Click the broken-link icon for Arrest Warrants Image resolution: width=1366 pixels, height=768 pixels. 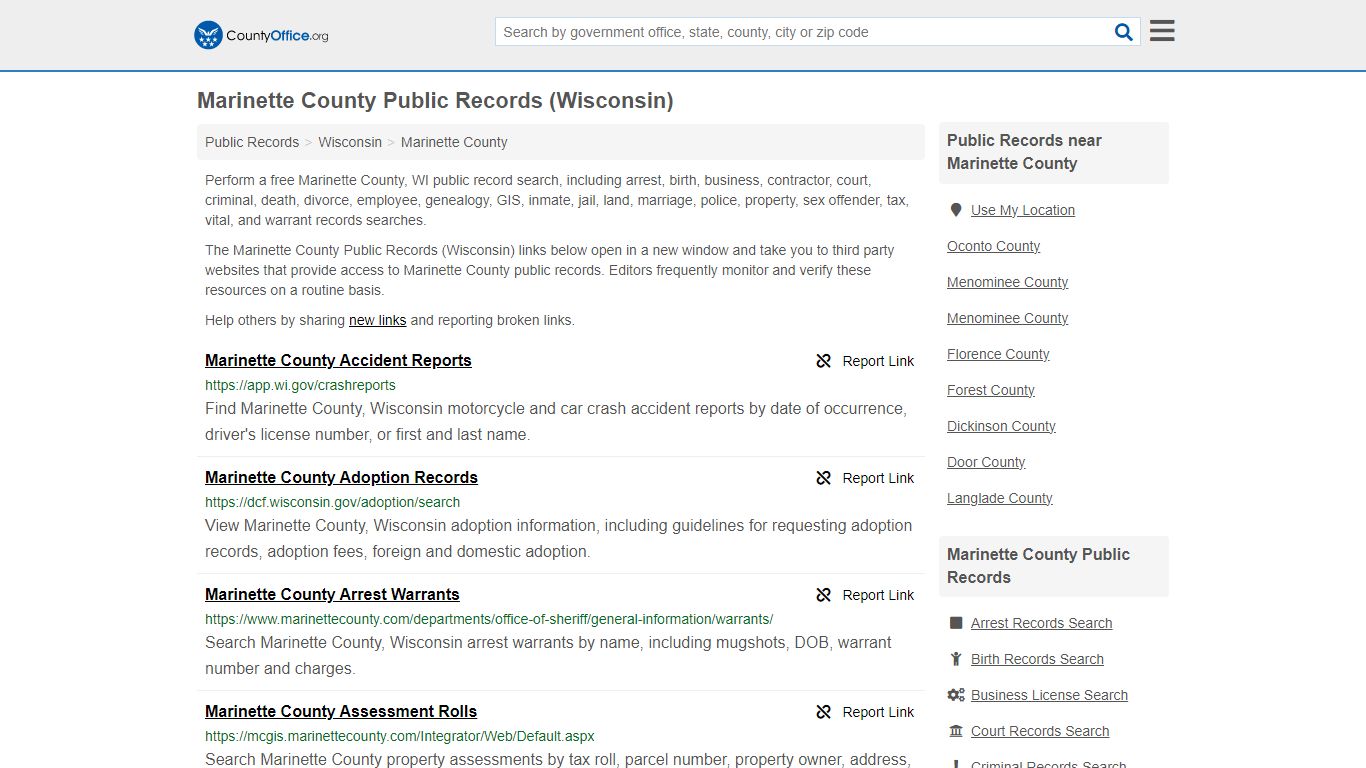pyautogui.click(x=824, y=595)
